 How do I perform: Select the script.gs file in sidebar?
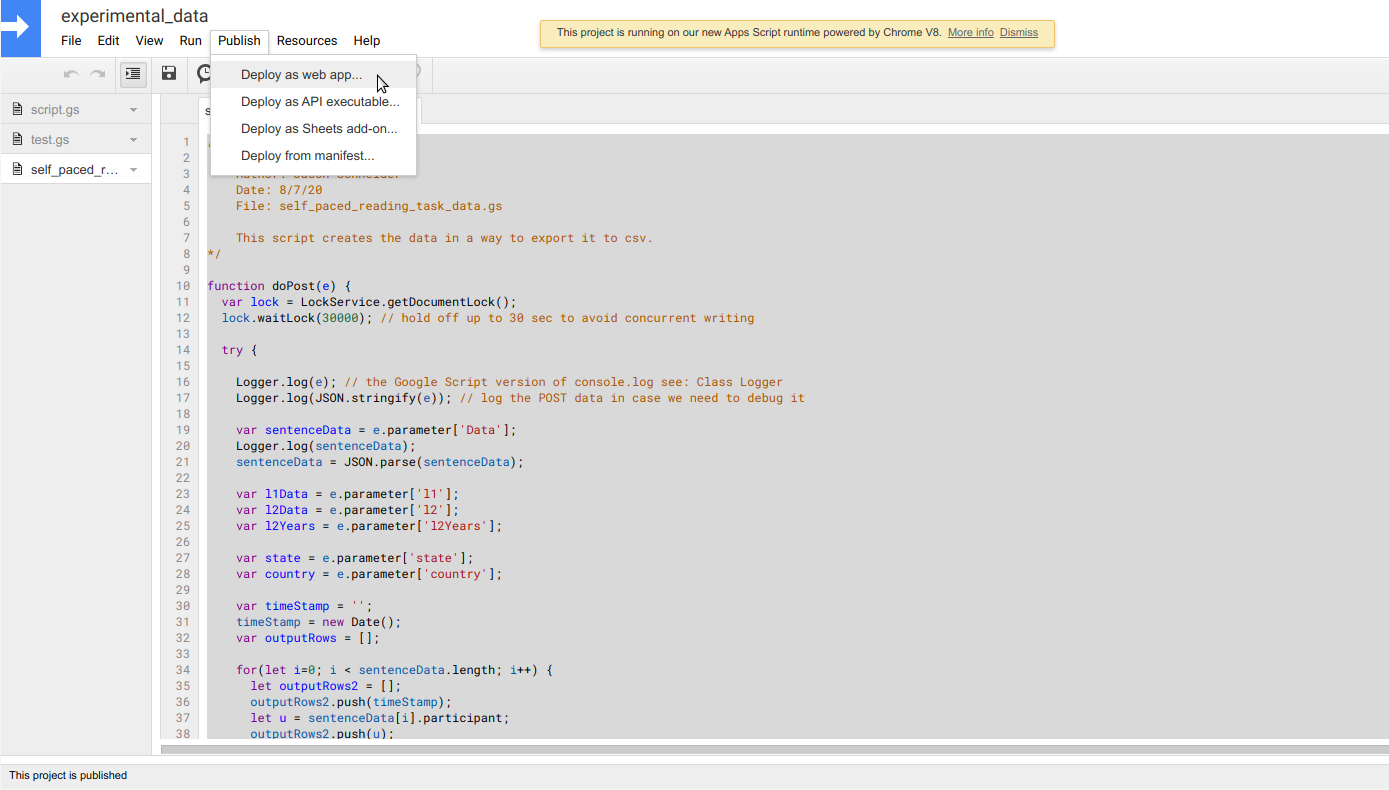76,110
